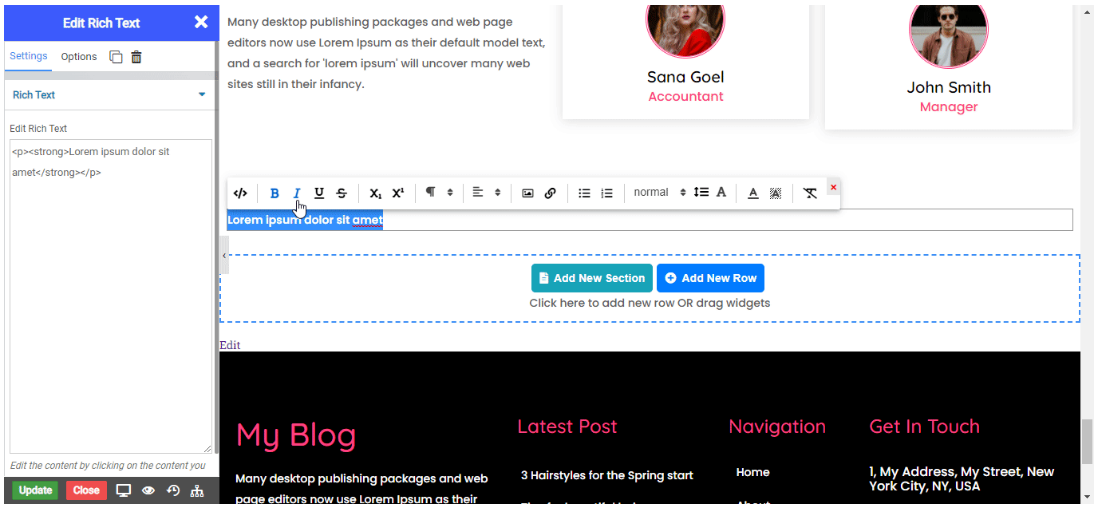
Task: Create a numbered ordered list
Action: coord(607,193)
